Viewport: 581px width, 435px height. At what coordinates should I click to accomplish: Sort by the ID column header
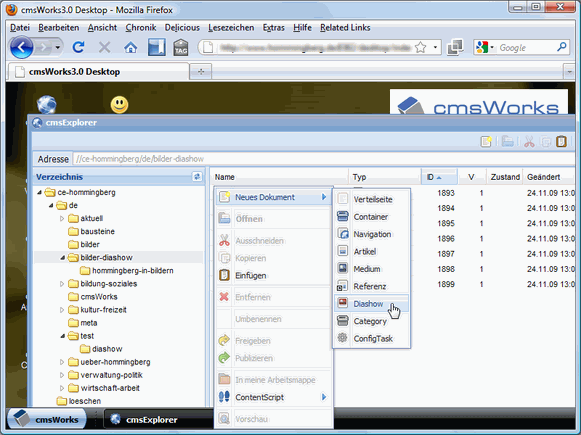point(439,177)
